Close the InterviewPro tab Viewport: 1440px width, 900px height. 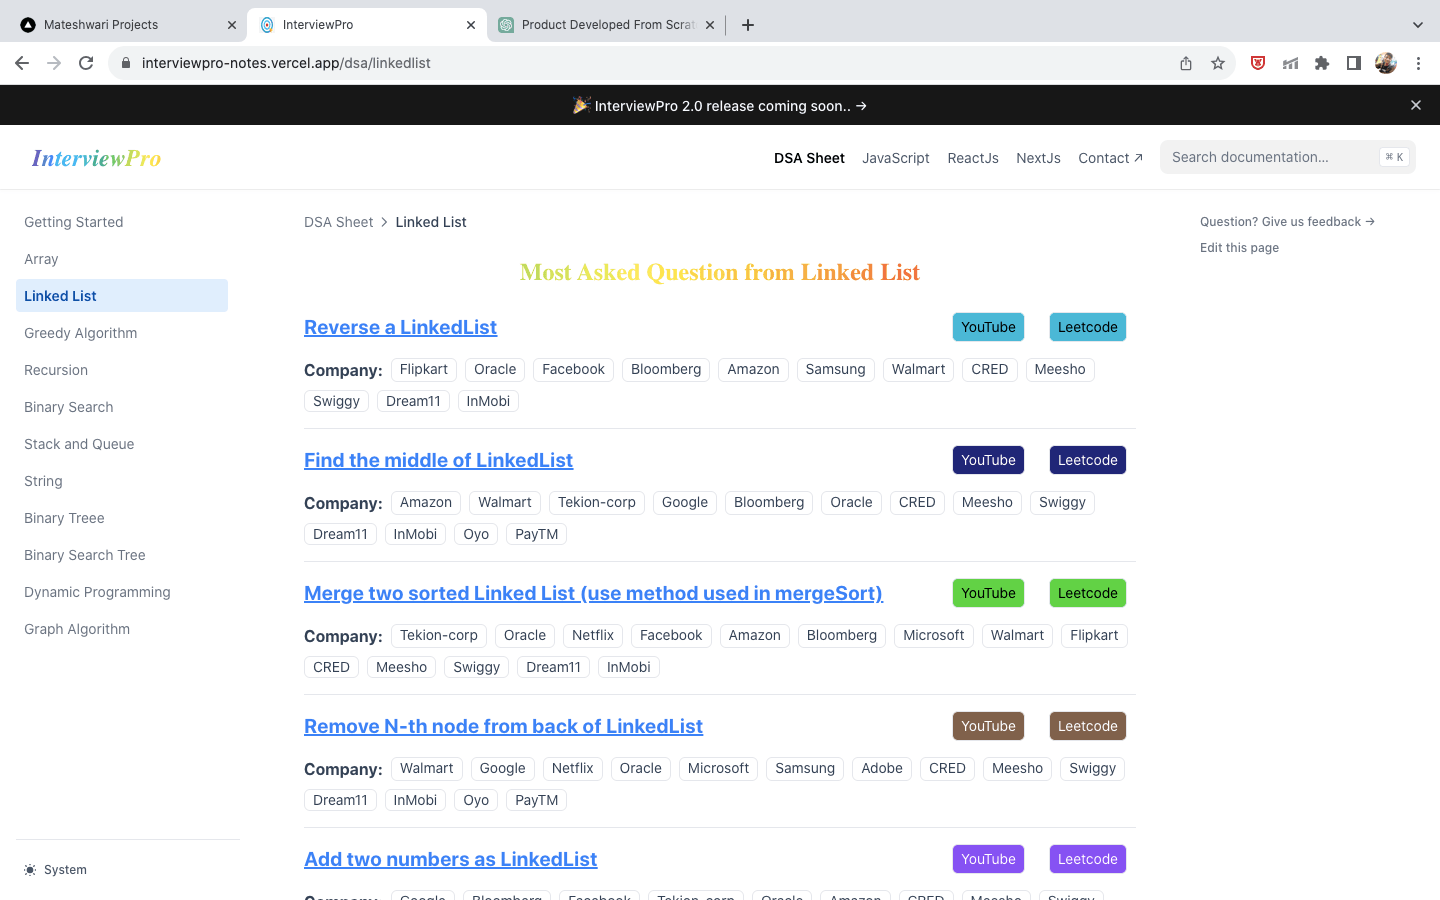[471, 25]
